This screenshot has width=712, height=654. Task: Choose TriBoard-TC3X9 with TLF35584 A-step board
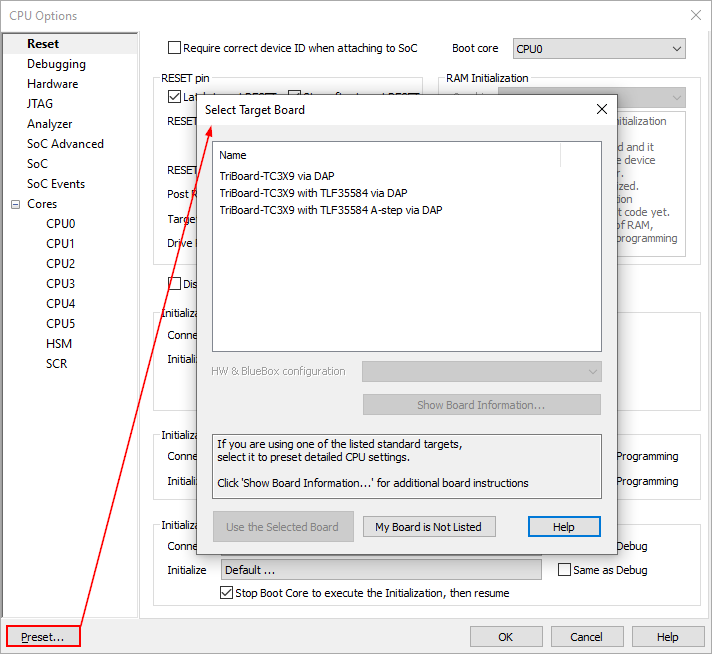point(330,210)
